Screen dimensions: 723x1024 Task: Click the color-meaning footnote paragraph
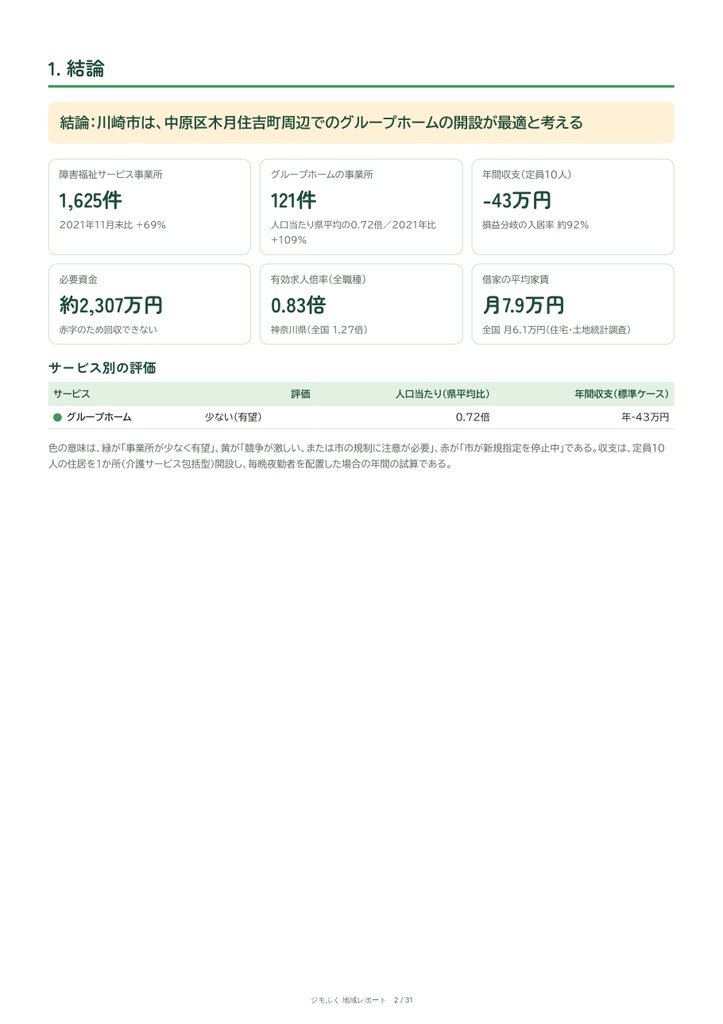[x=357, y=456]
